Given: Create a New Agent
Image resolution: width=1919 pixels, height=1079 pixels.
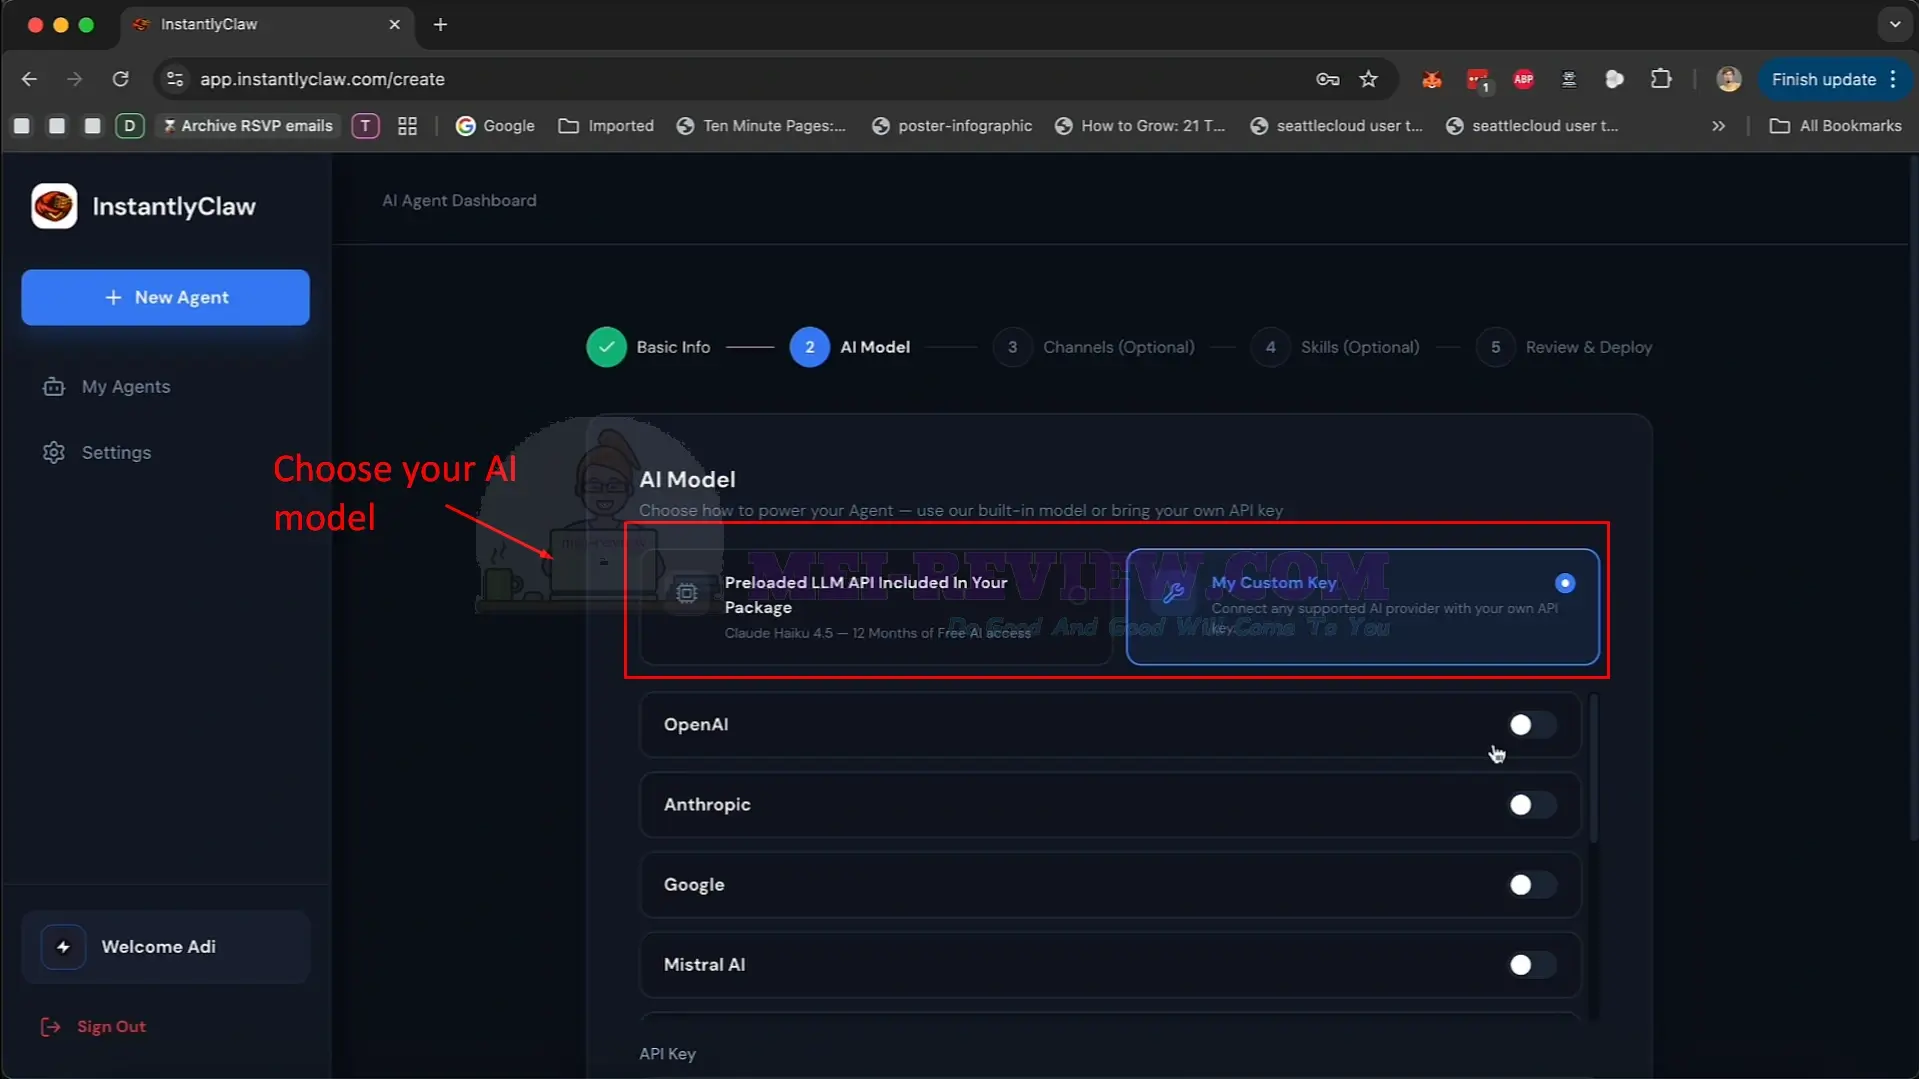Looking at the screenshot, I should (x=165, y=297).
